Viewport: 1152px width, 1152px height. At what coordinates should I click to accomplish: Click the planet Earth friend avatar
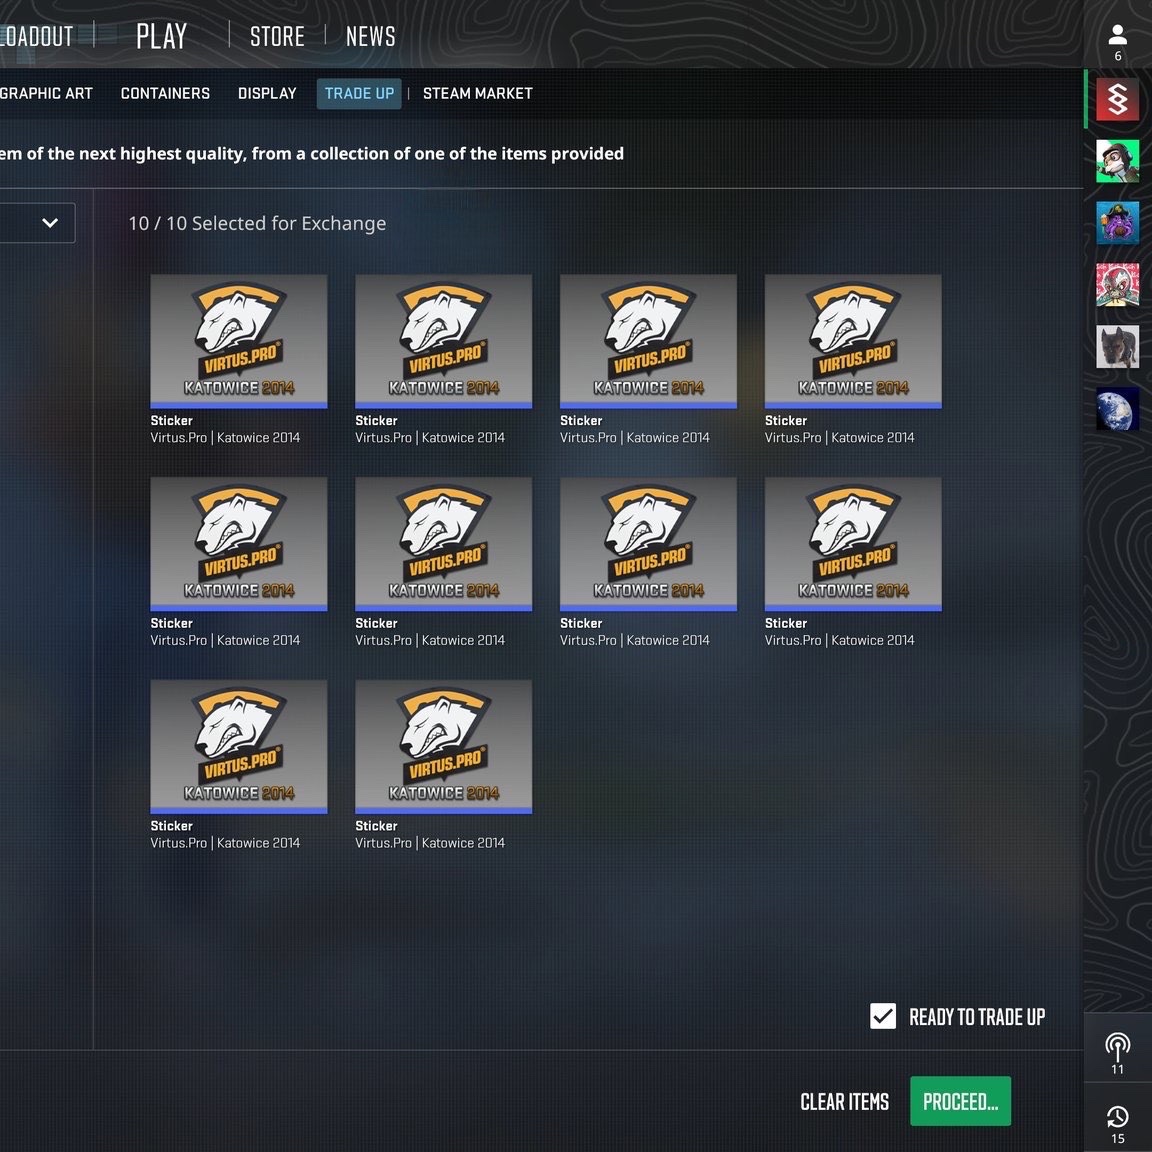pos(1117,408)
